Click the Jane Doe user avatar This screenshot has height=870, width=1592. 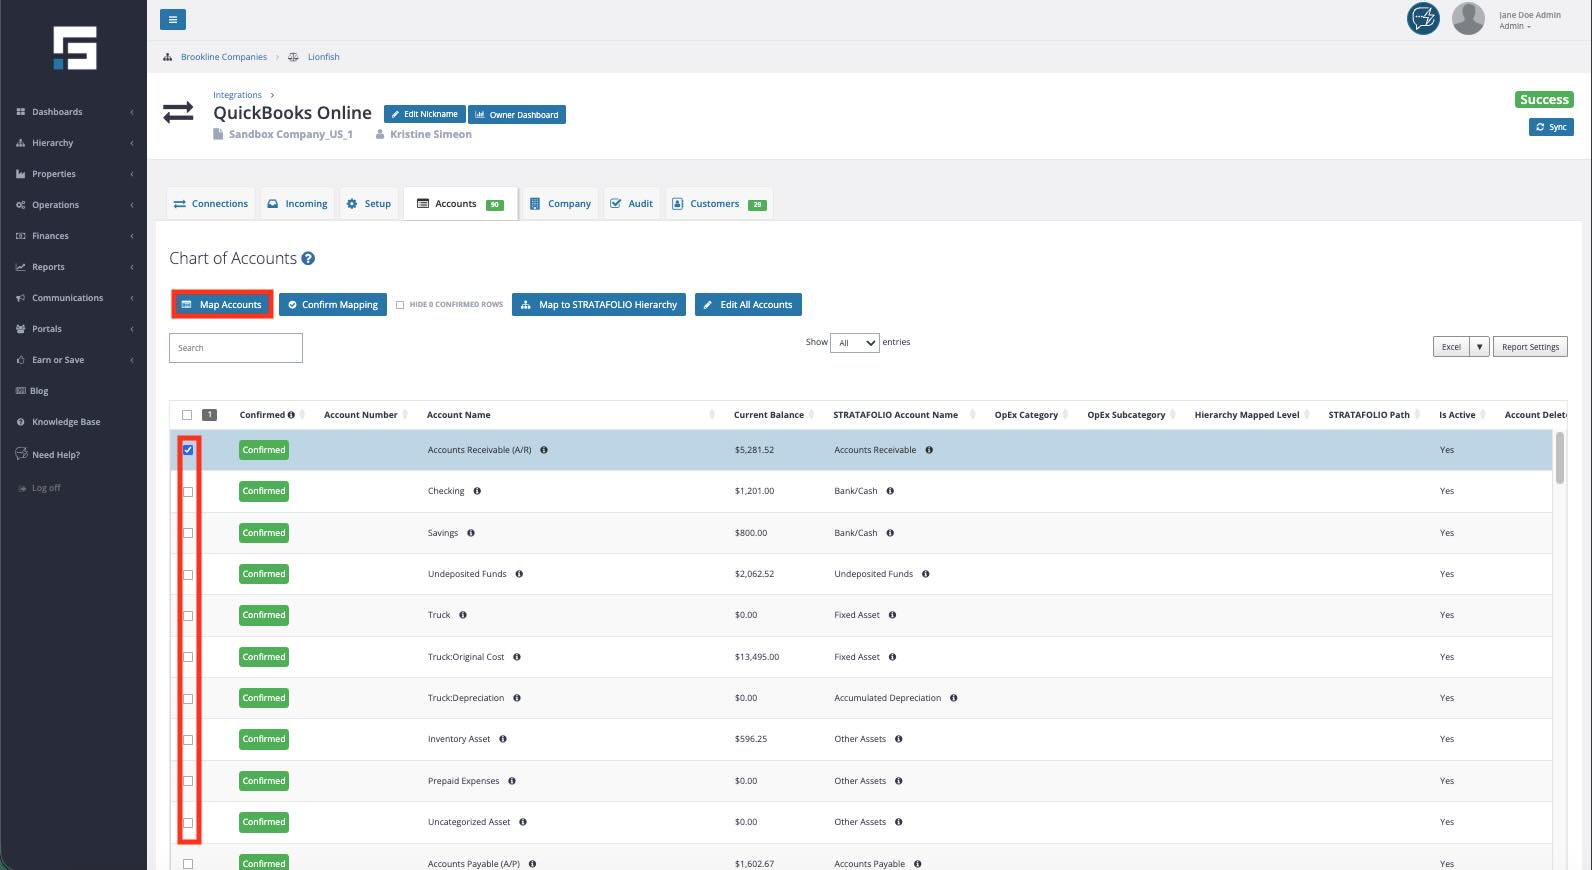[1468, 18]
